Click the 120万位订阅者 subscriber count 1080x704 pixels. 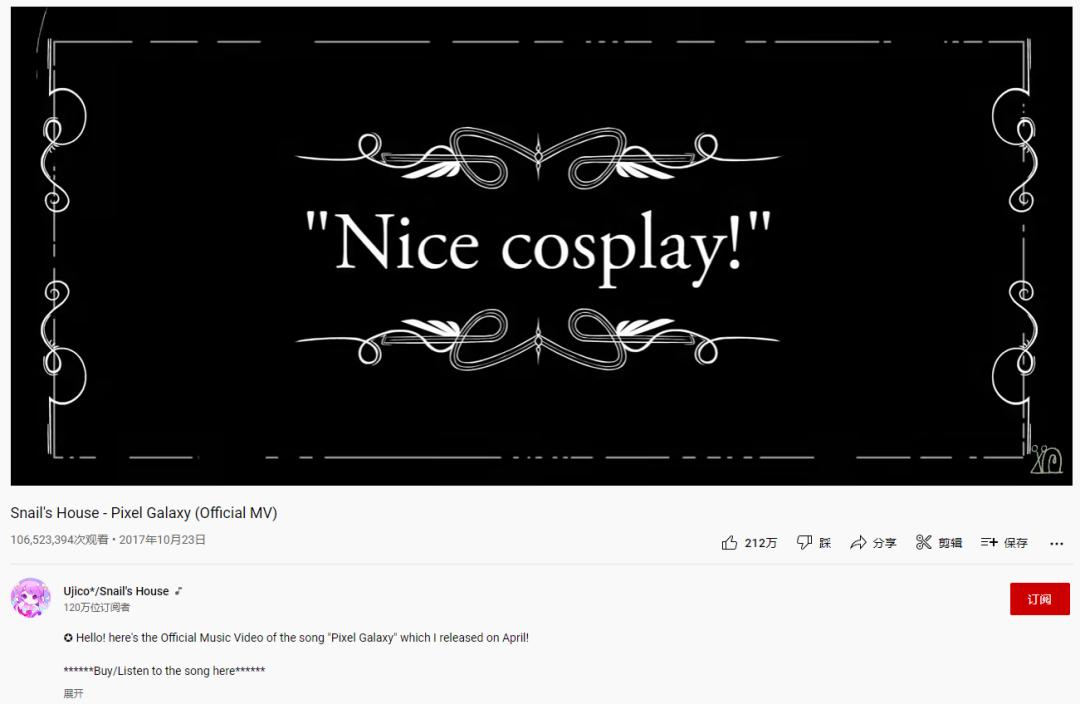[96, 608]
